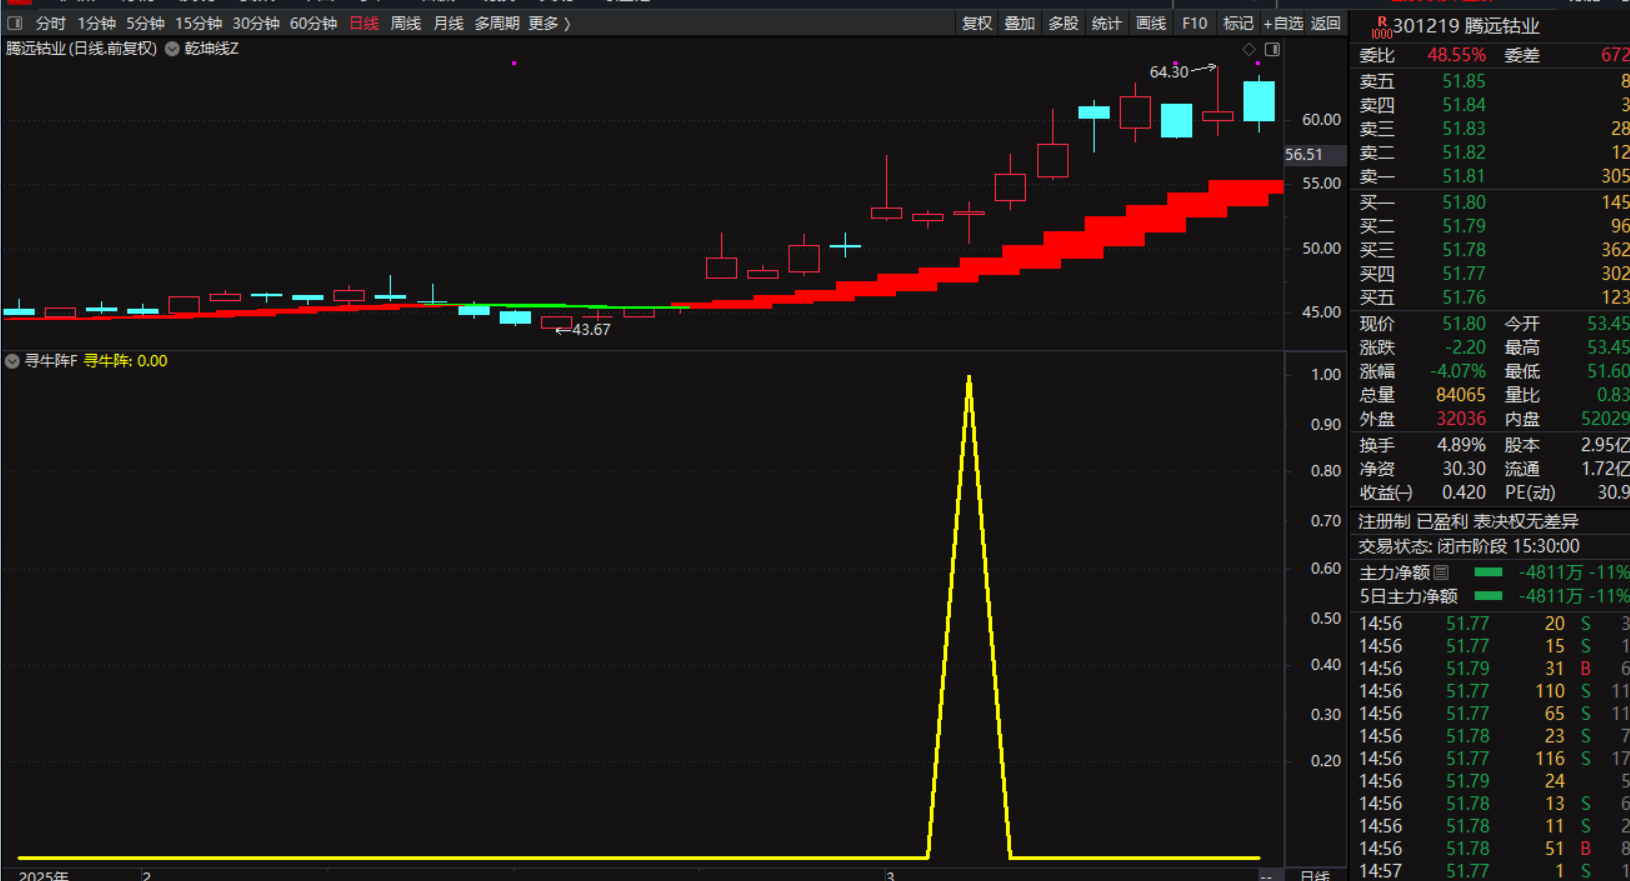Open the list icon next to 主力净额
This screenshot has height=881, width=1630.
tap(1441, 573)
